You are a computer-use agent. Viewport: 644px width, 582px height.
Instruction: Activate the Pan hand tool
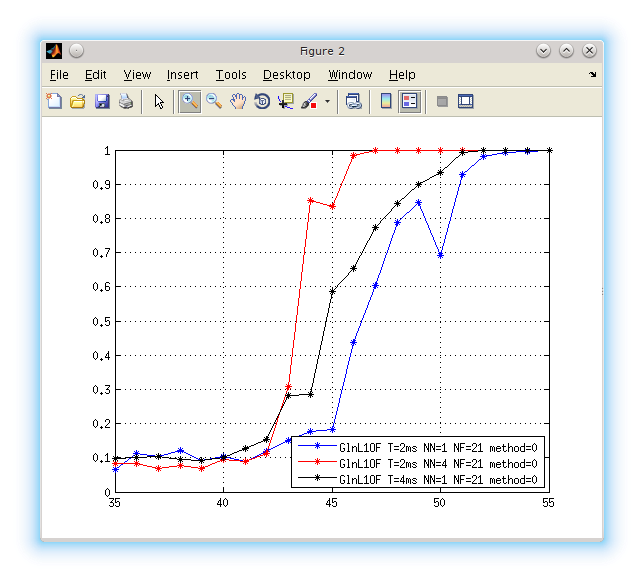238,101
